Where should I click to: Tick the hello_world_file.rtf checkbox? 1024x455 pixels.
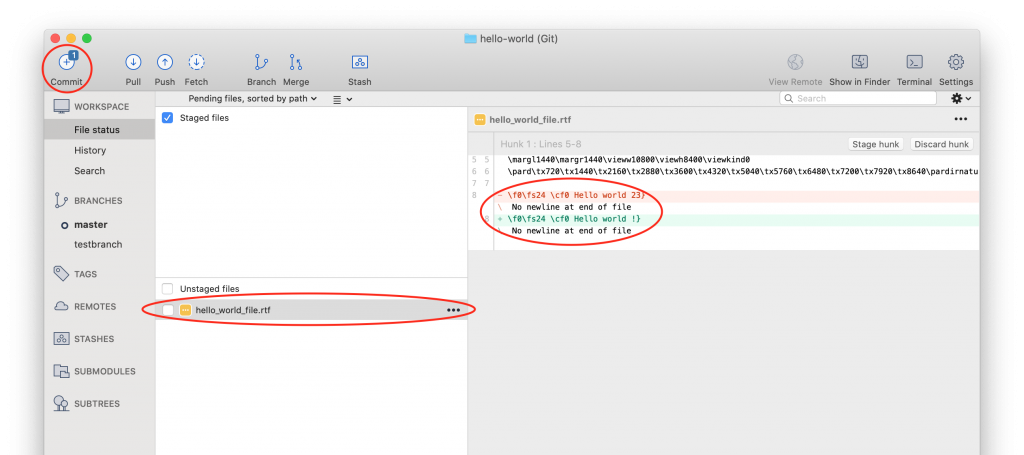click(168, 310)
